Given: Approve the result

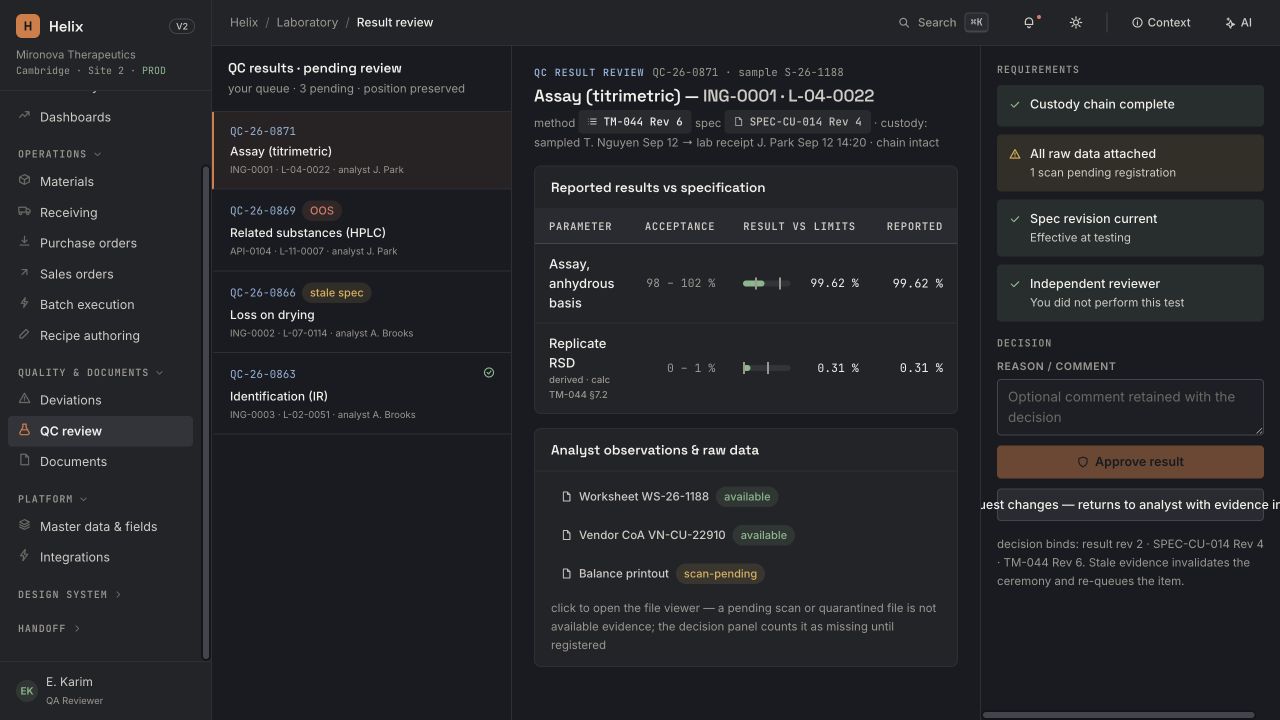Looking at the screenshot, I should click(x=1130, y=462).
